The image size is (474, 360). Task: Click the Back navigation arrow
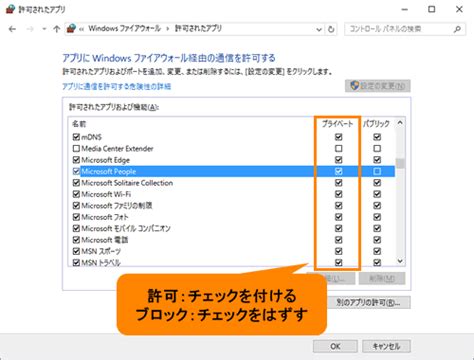point(12,29)
